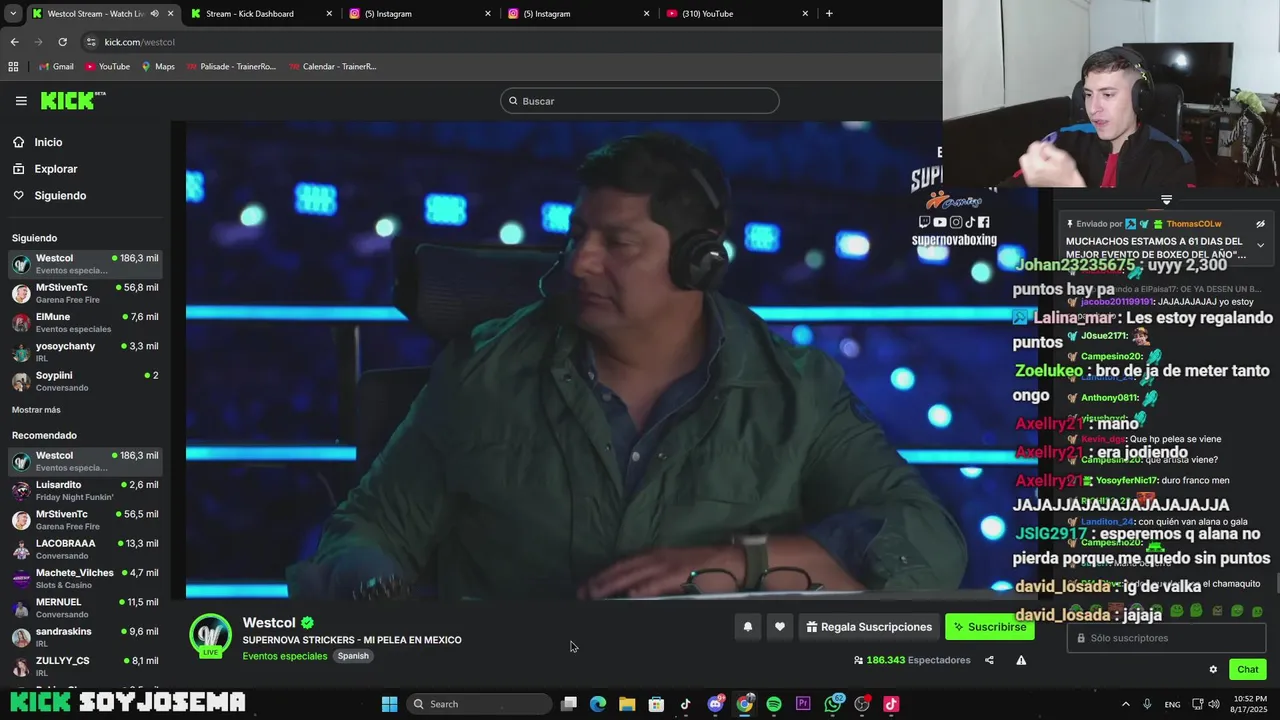Open the Maps bookmark
The width and height of the screenshot is (1280, 720).
point(158,67)
